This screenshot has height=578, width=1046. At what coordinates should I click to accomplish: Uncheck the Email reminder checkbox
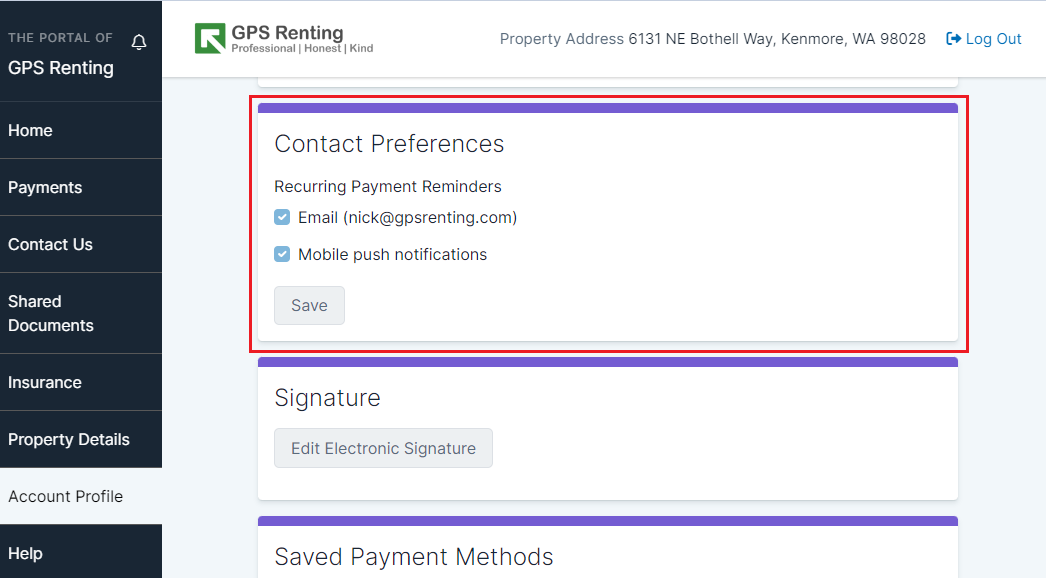[282, 218]
